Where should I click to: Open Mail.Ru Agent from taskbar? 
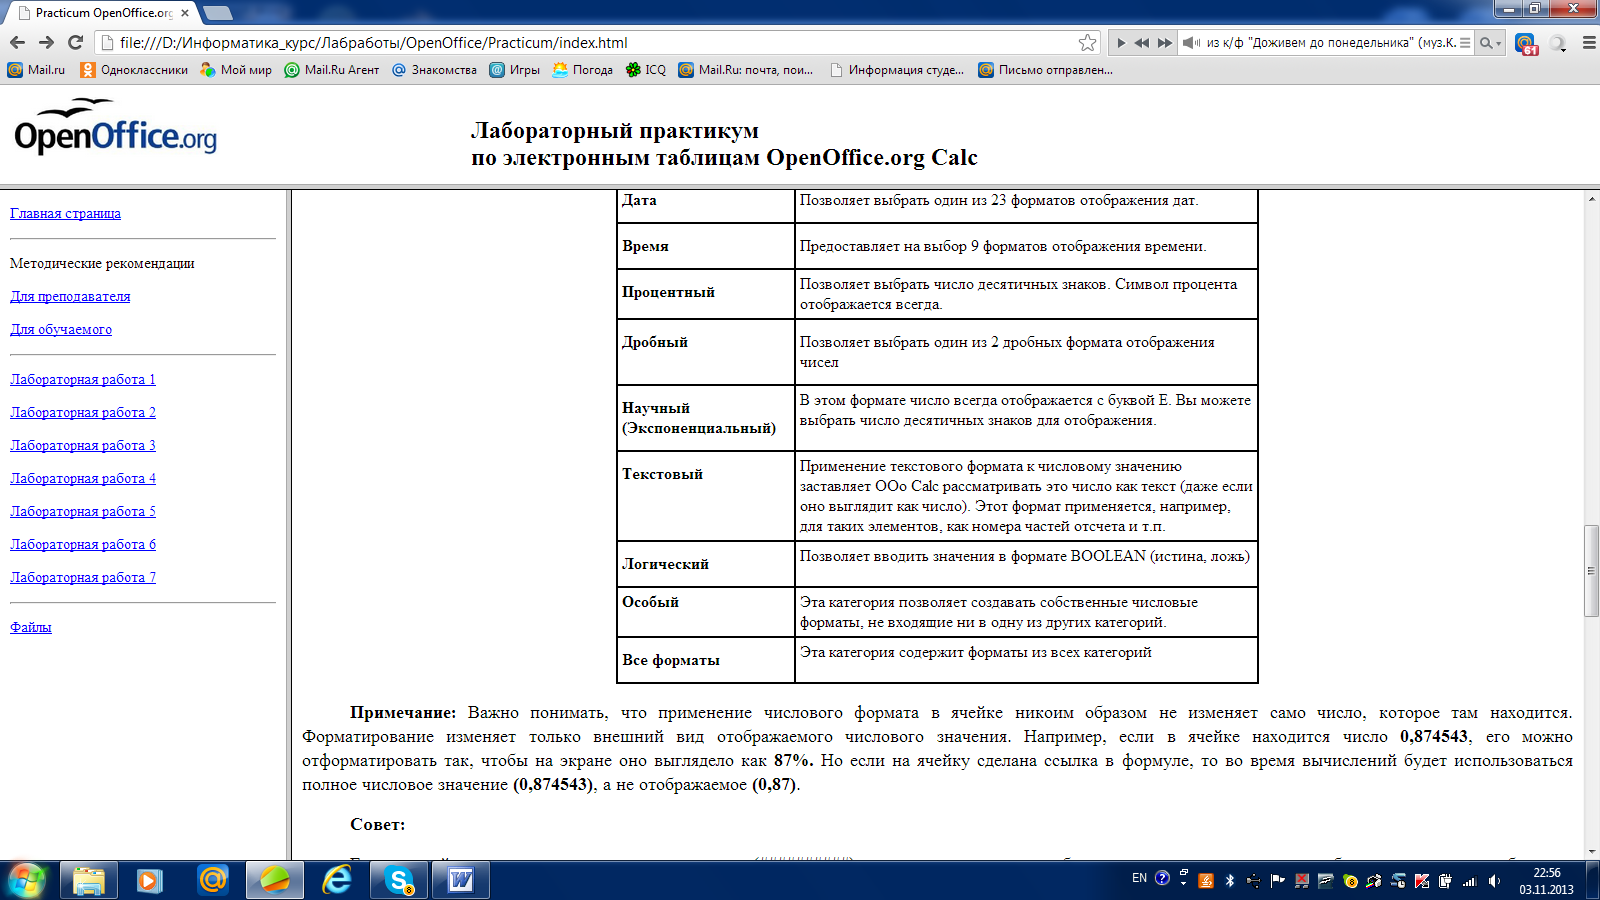click(x=212, y=880)
